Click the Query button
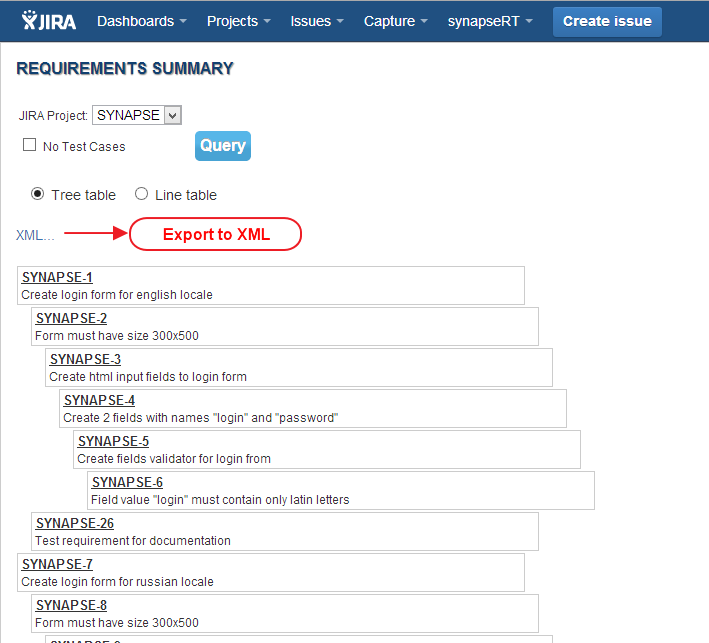Image resolution: width=709 pixels, height=643 pixels. coord(223,146)
